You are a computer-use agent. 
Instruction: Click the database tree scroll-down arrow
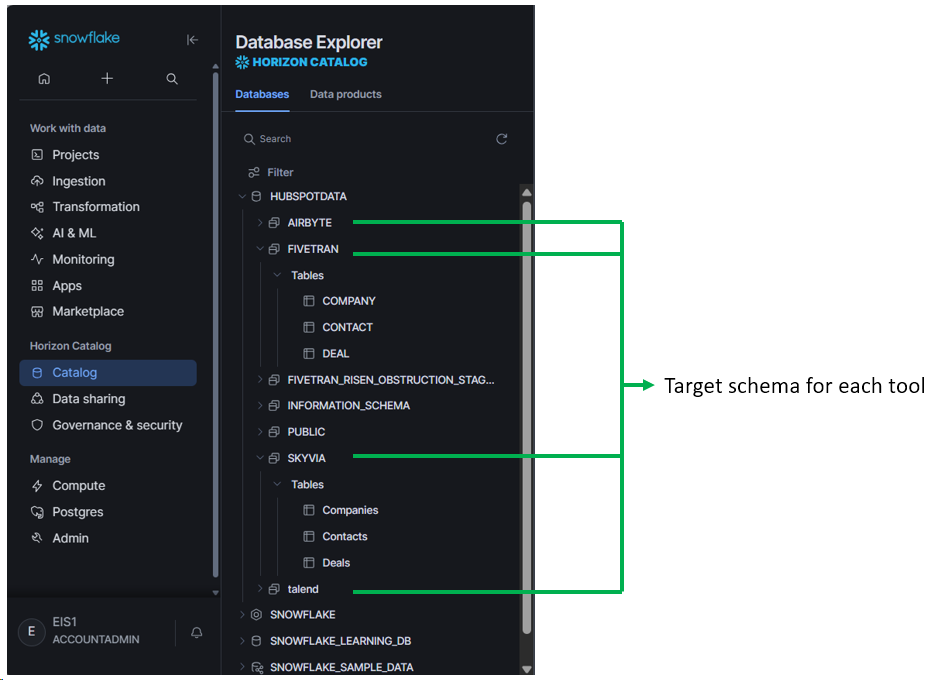(527, 669)
